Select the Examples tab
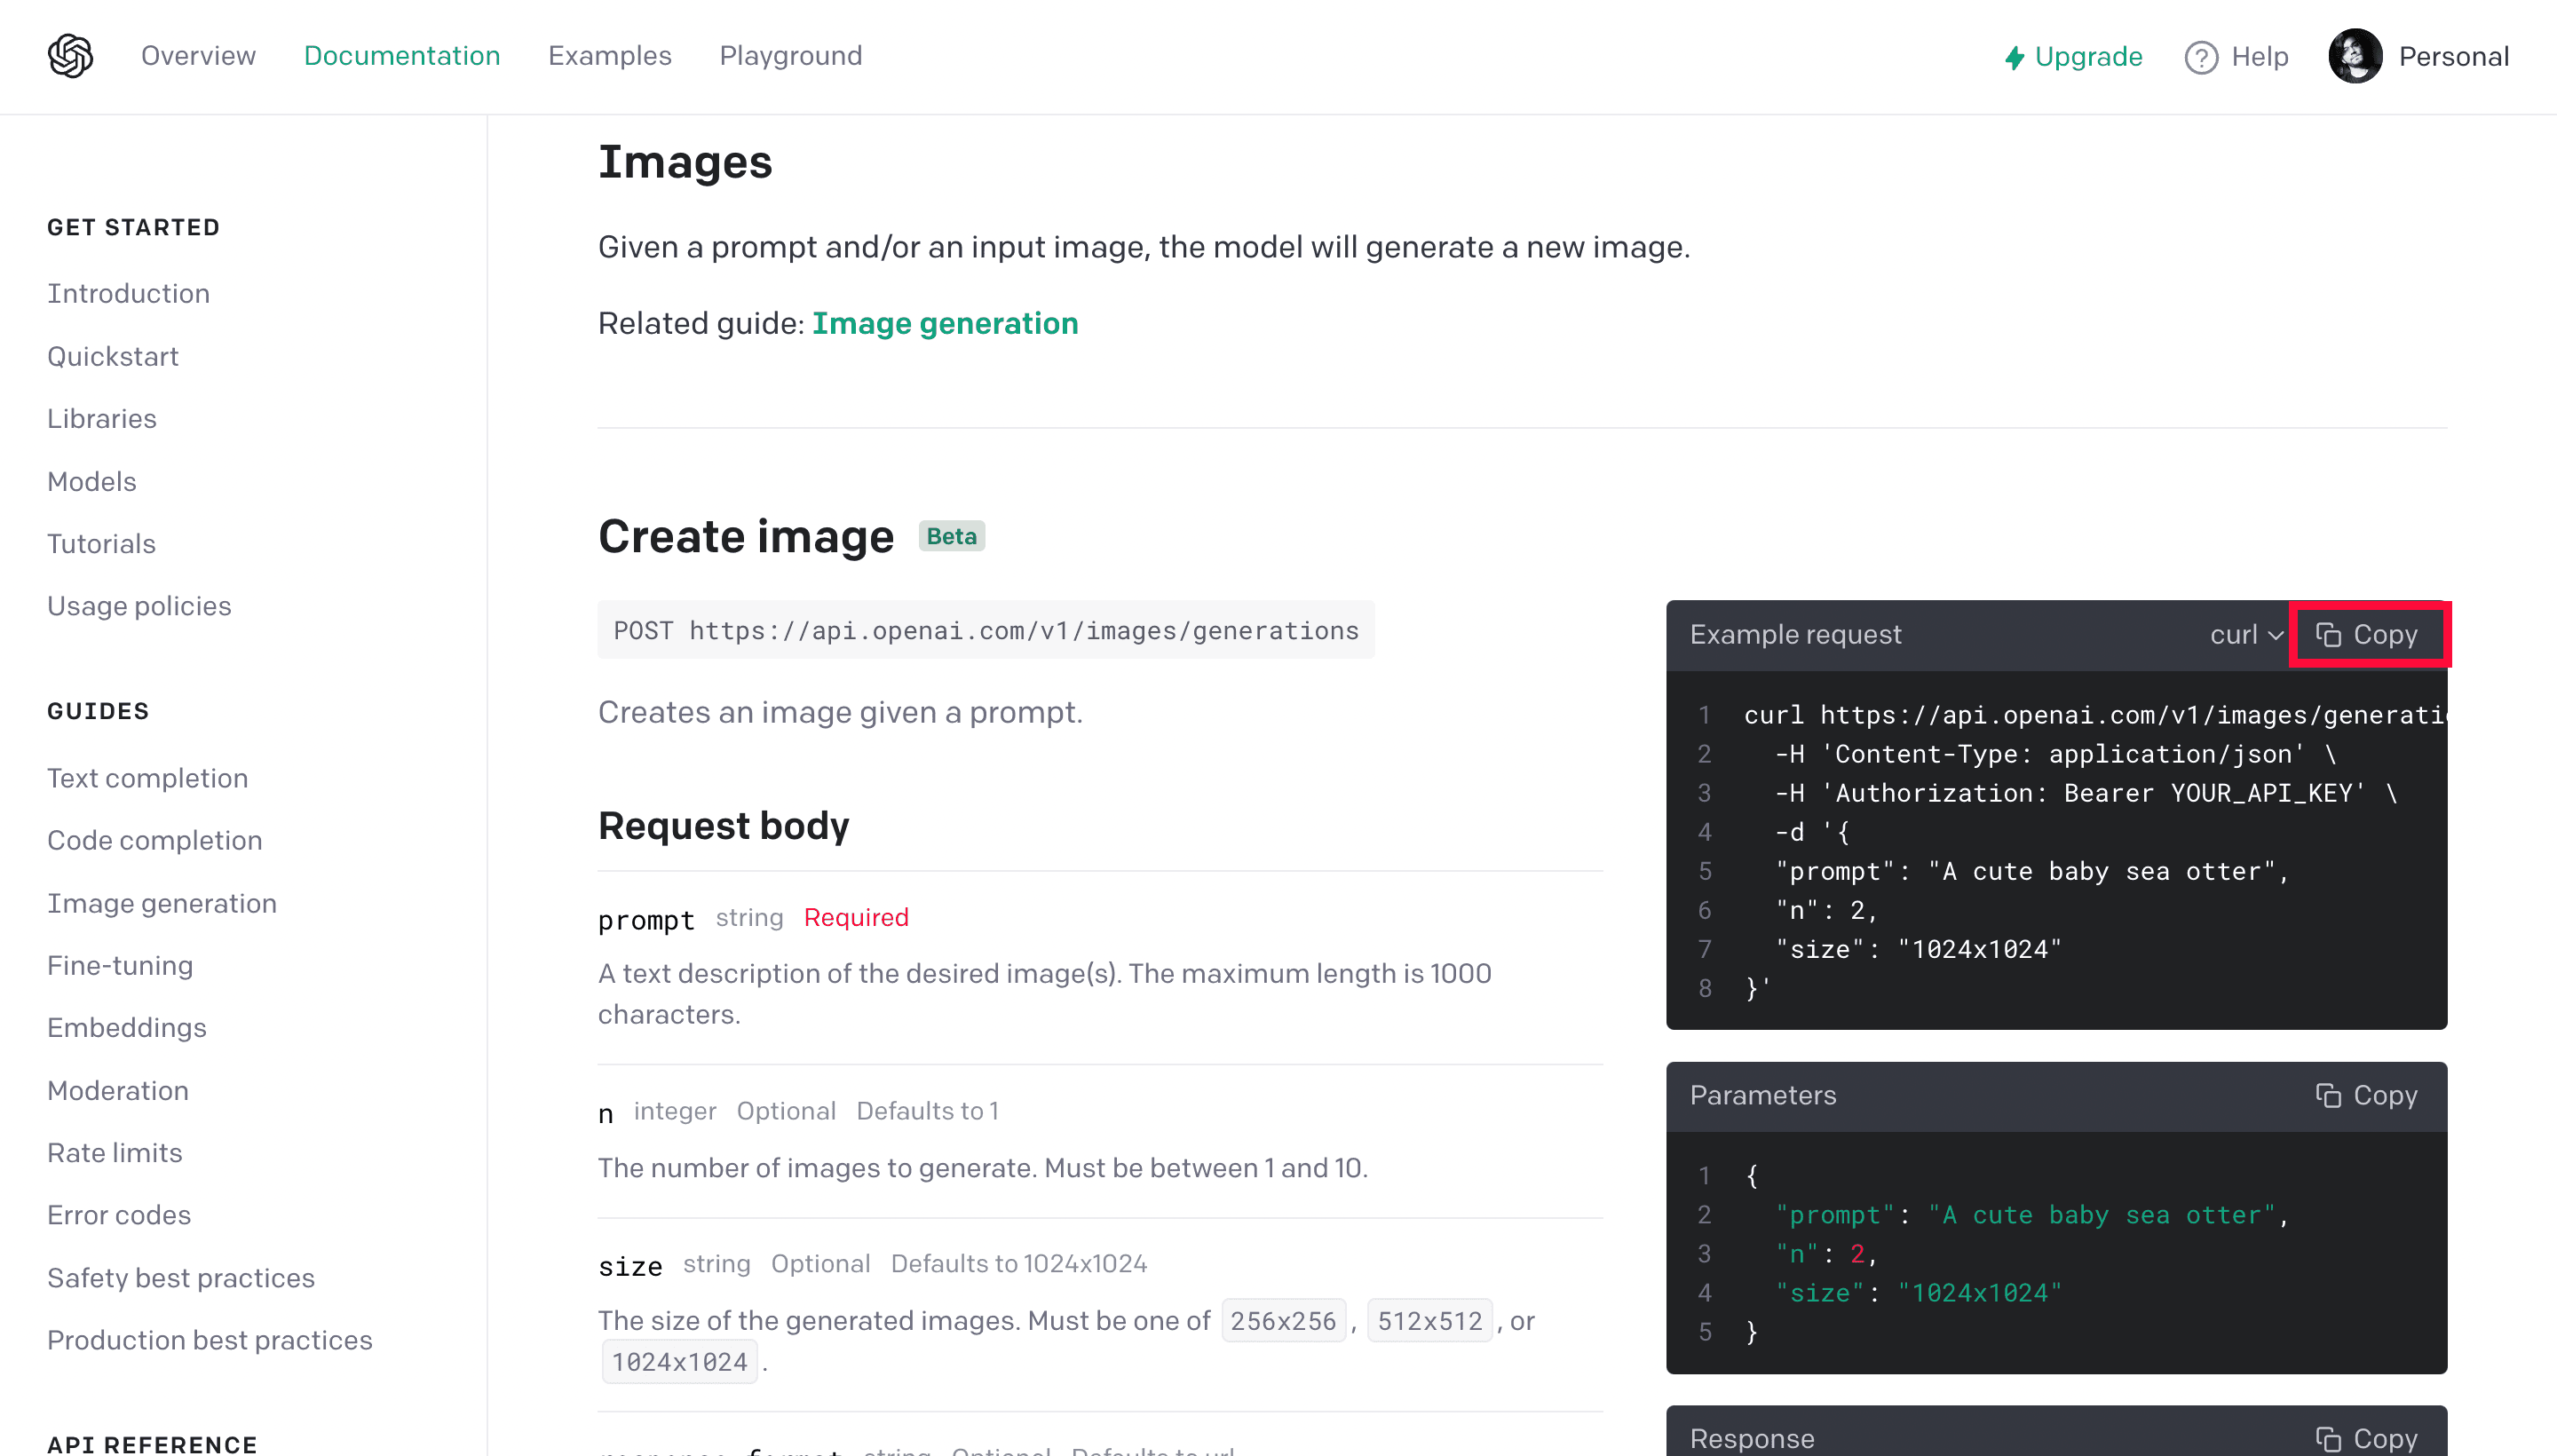This screenshot has height=1456, width=2557. (x=609, y=54)
